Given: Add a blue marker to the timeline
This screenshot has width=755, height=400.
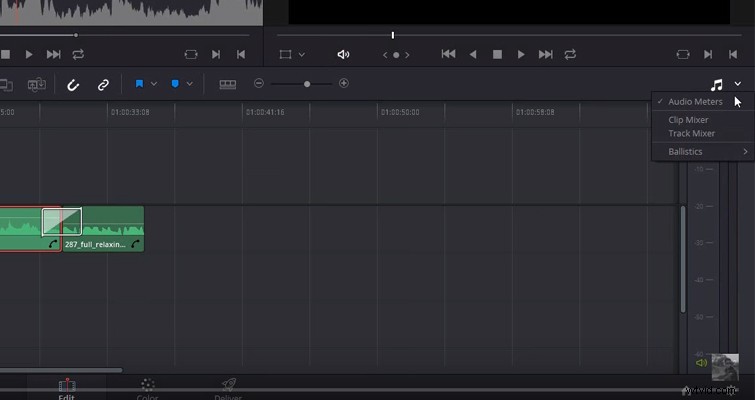Looking at the screenshot, I should 175,84.
